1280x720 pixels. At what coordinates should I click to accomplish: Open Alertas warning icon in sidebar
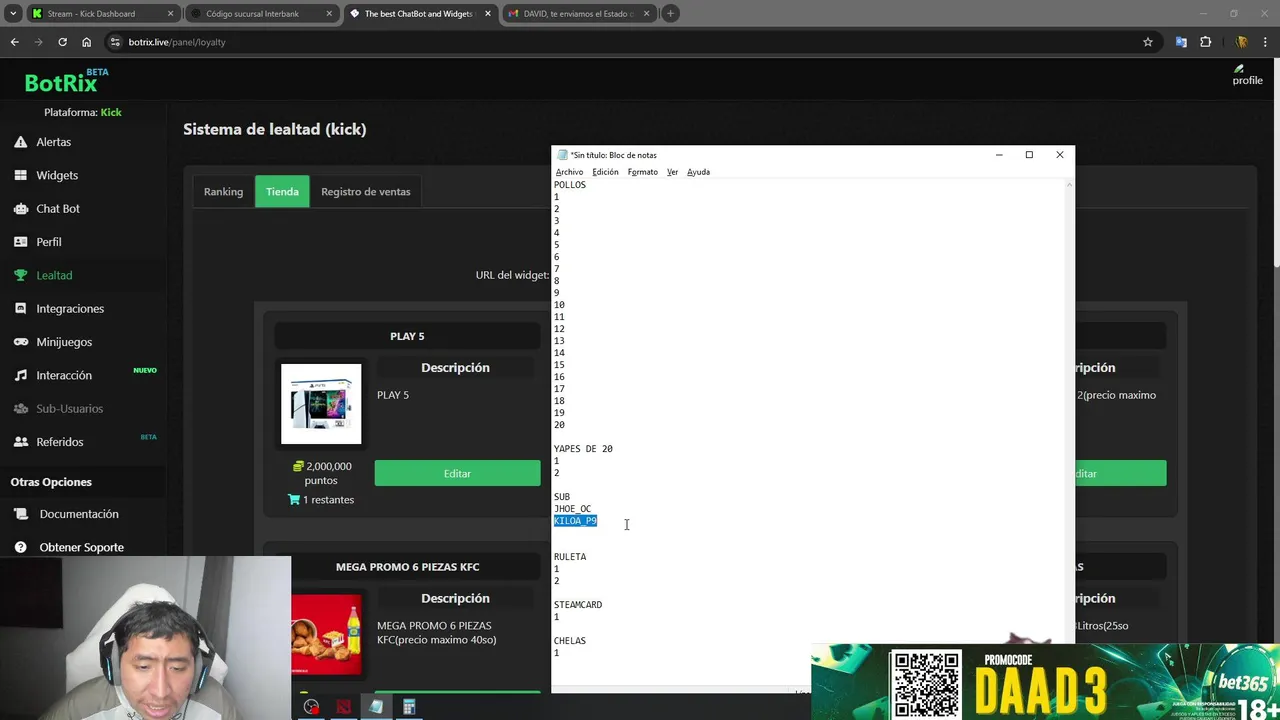pyautogui.click(x=20, y=142)
